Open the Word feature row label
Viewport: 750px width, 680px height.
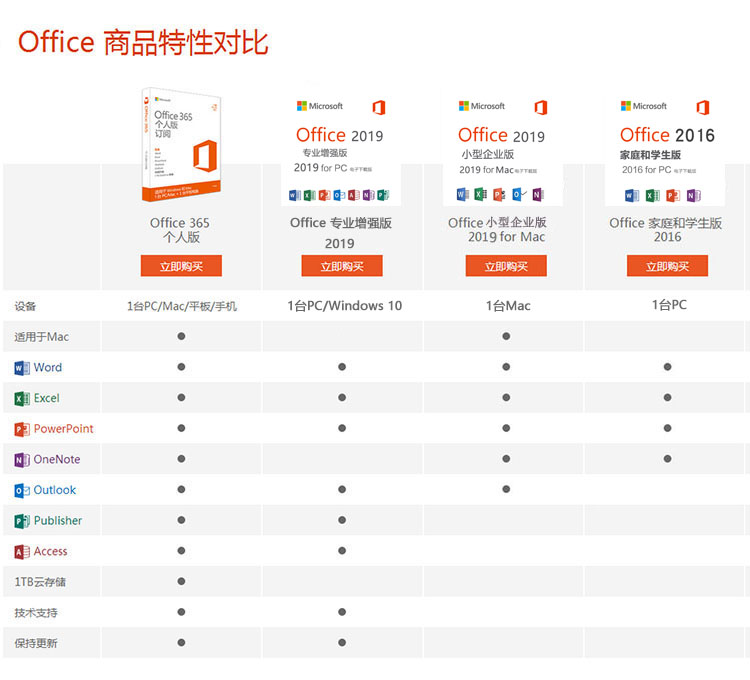pyautogui.click(x=48, y=367)
